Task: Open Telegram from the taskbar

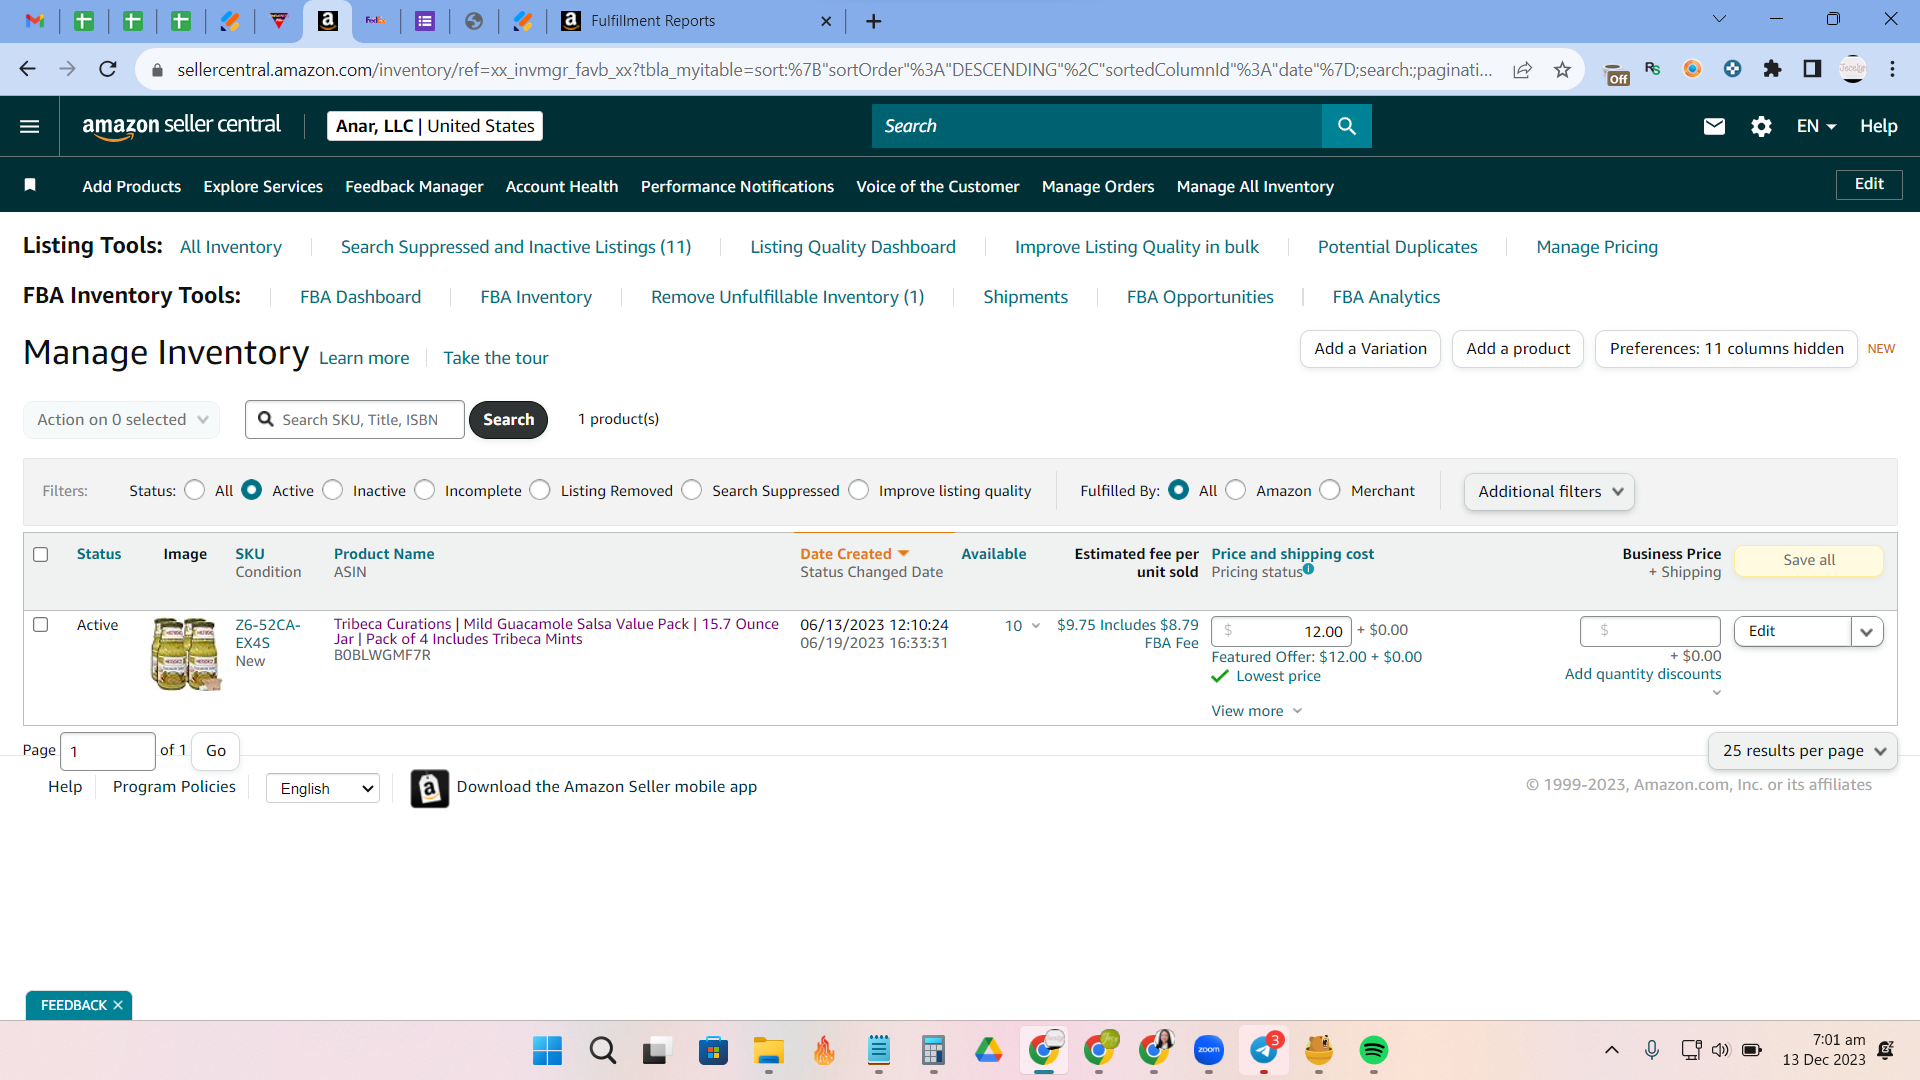Action: (x=1264, y=1050)
